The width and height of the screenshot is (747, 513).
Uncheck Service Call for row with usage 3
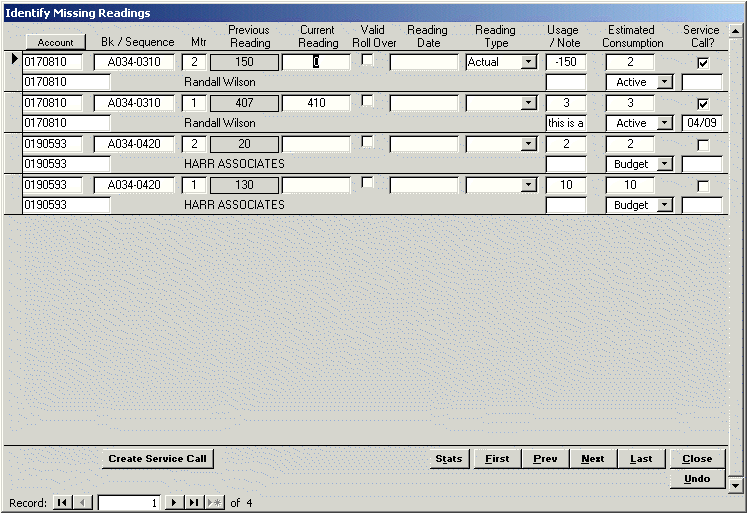tap(703, 104)
